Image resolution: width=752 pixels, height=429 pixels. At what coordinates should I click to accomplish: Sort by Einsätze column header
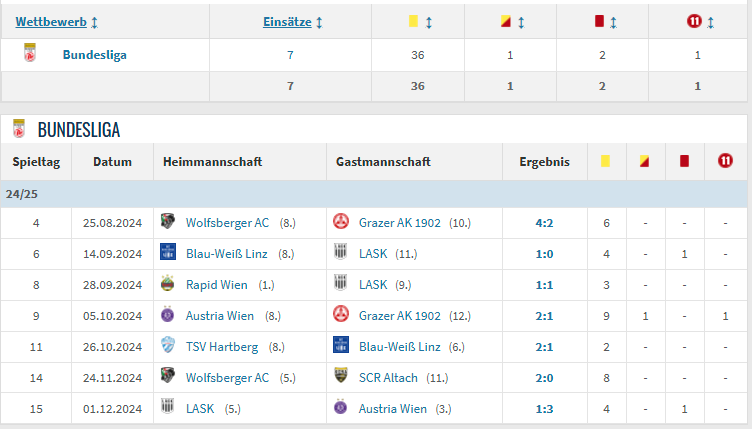point(287,22)
